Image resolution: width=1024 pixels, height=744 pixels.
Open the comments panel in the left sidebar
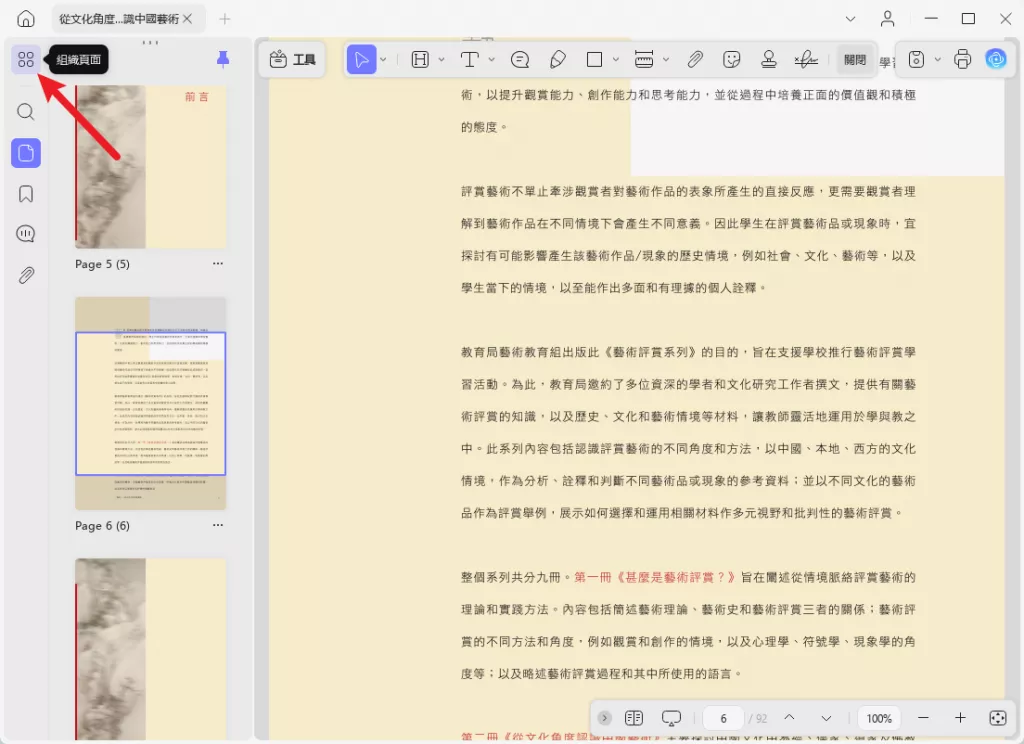(26, 235)
